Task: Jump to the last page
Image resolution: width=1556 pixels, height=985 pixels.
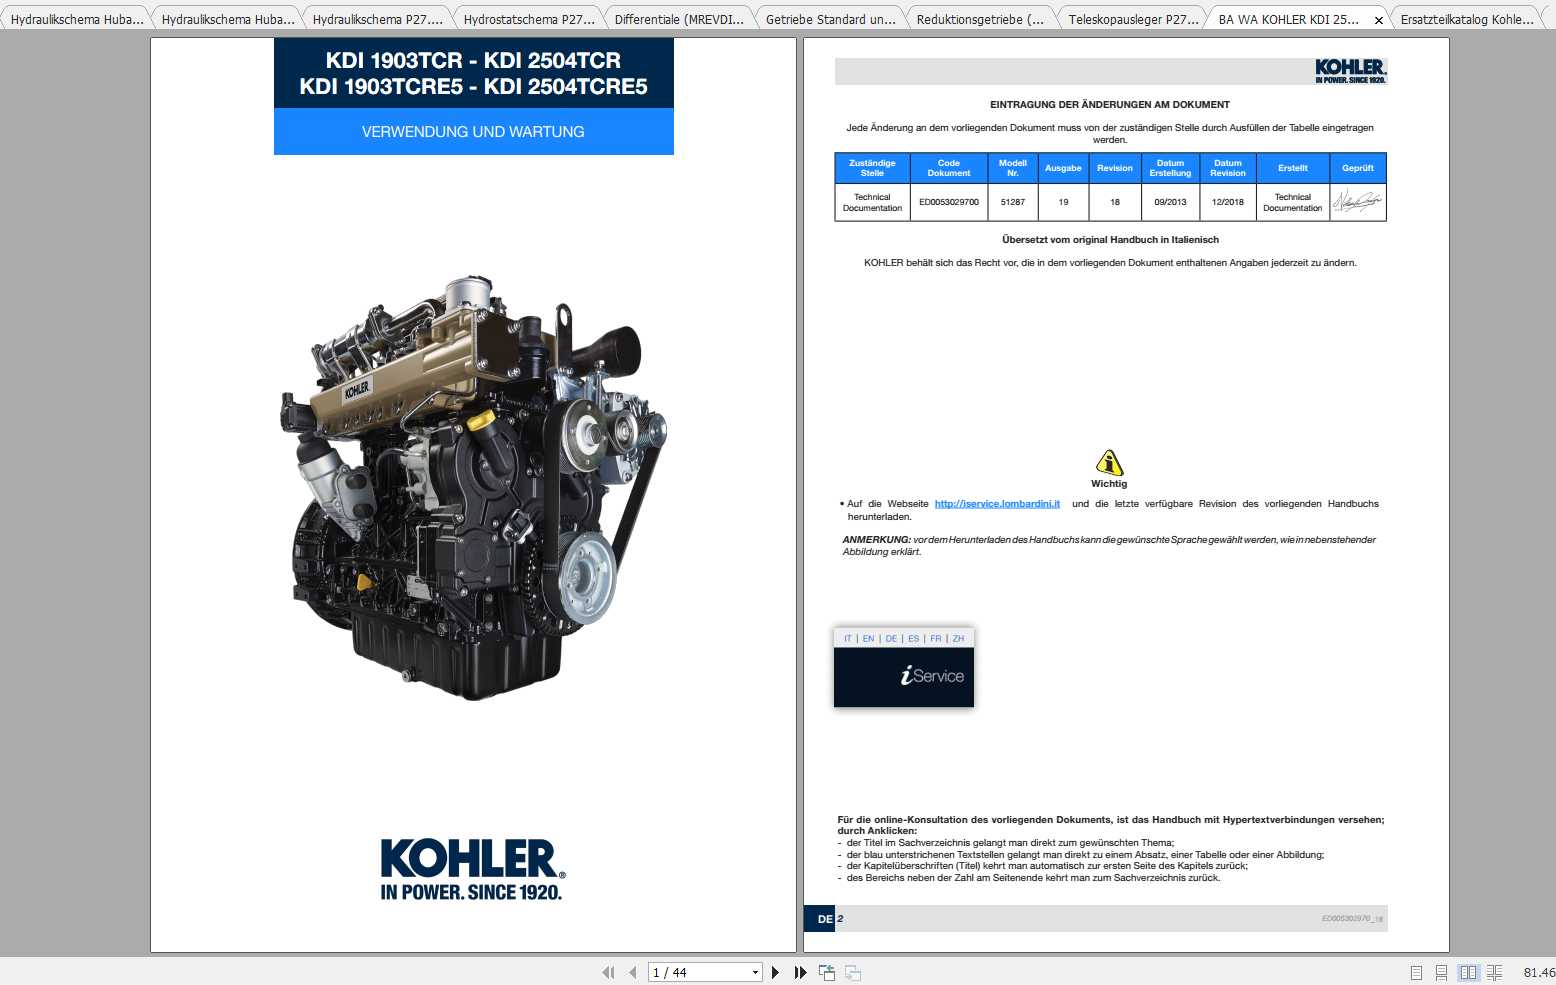Action: (x=800, y=972)
